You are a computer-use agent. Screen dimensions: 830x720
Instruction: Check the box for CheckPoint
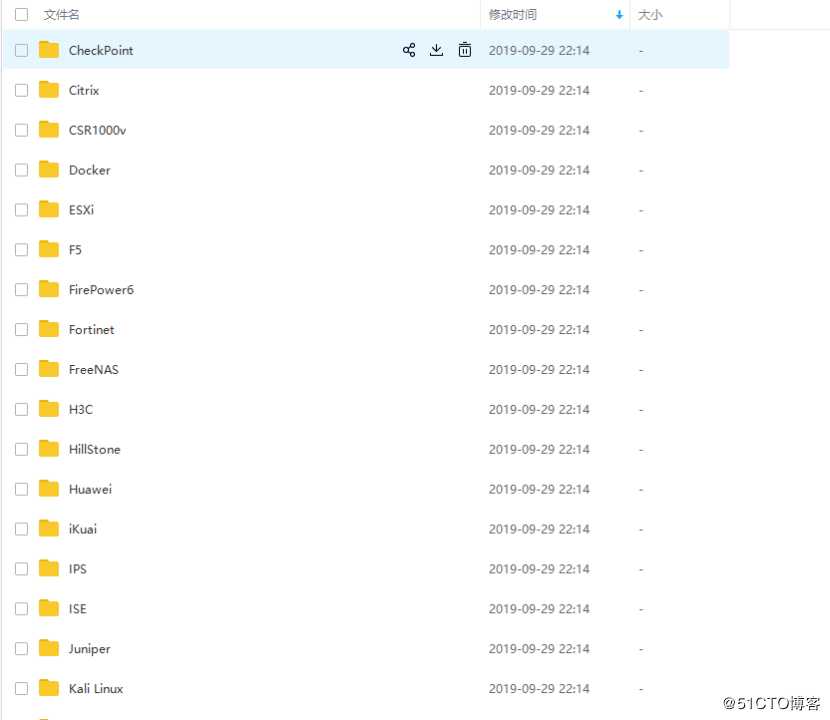[x=22, y=50]
